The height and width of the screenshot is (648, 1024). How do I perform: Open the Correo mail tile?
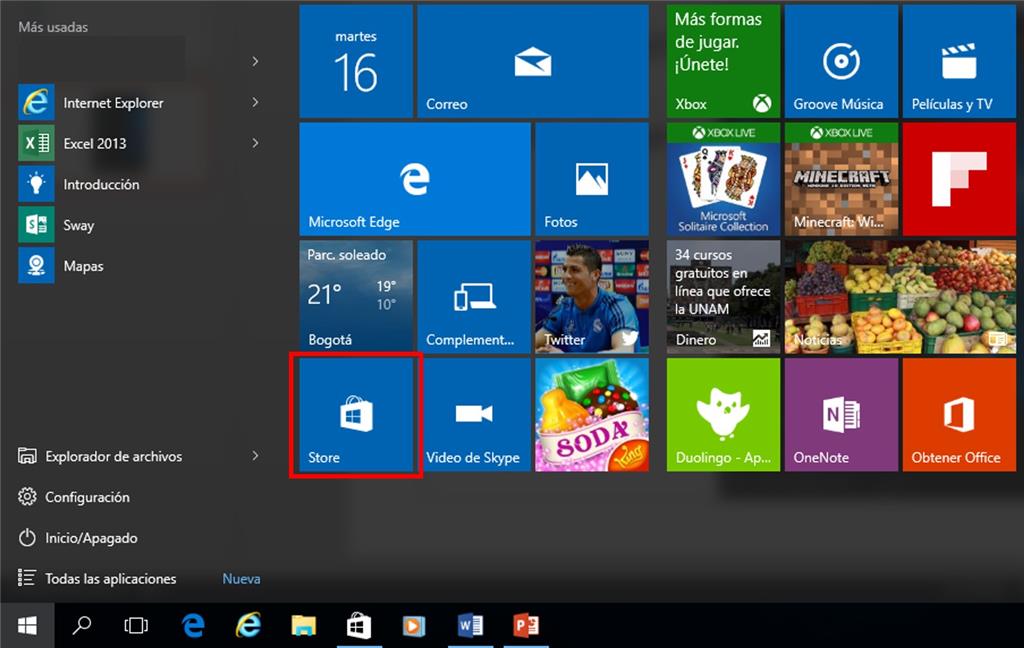point(533,61)
